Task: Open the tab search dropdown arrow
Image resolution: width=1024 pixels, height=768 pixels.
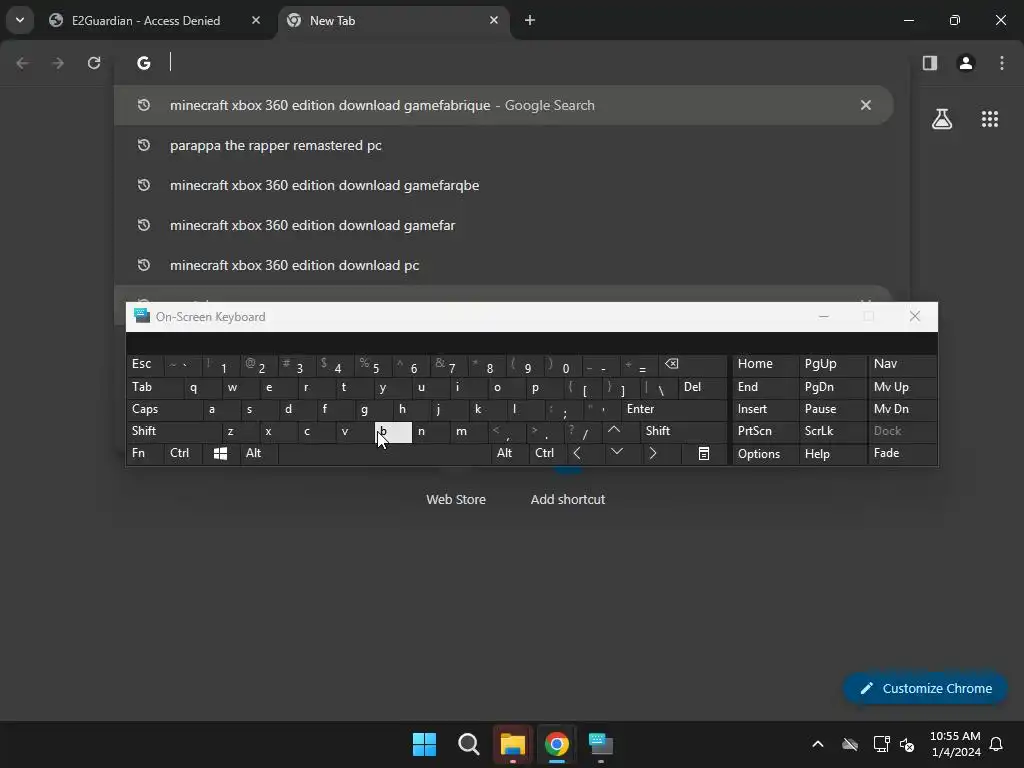Action: pos(20,20)
